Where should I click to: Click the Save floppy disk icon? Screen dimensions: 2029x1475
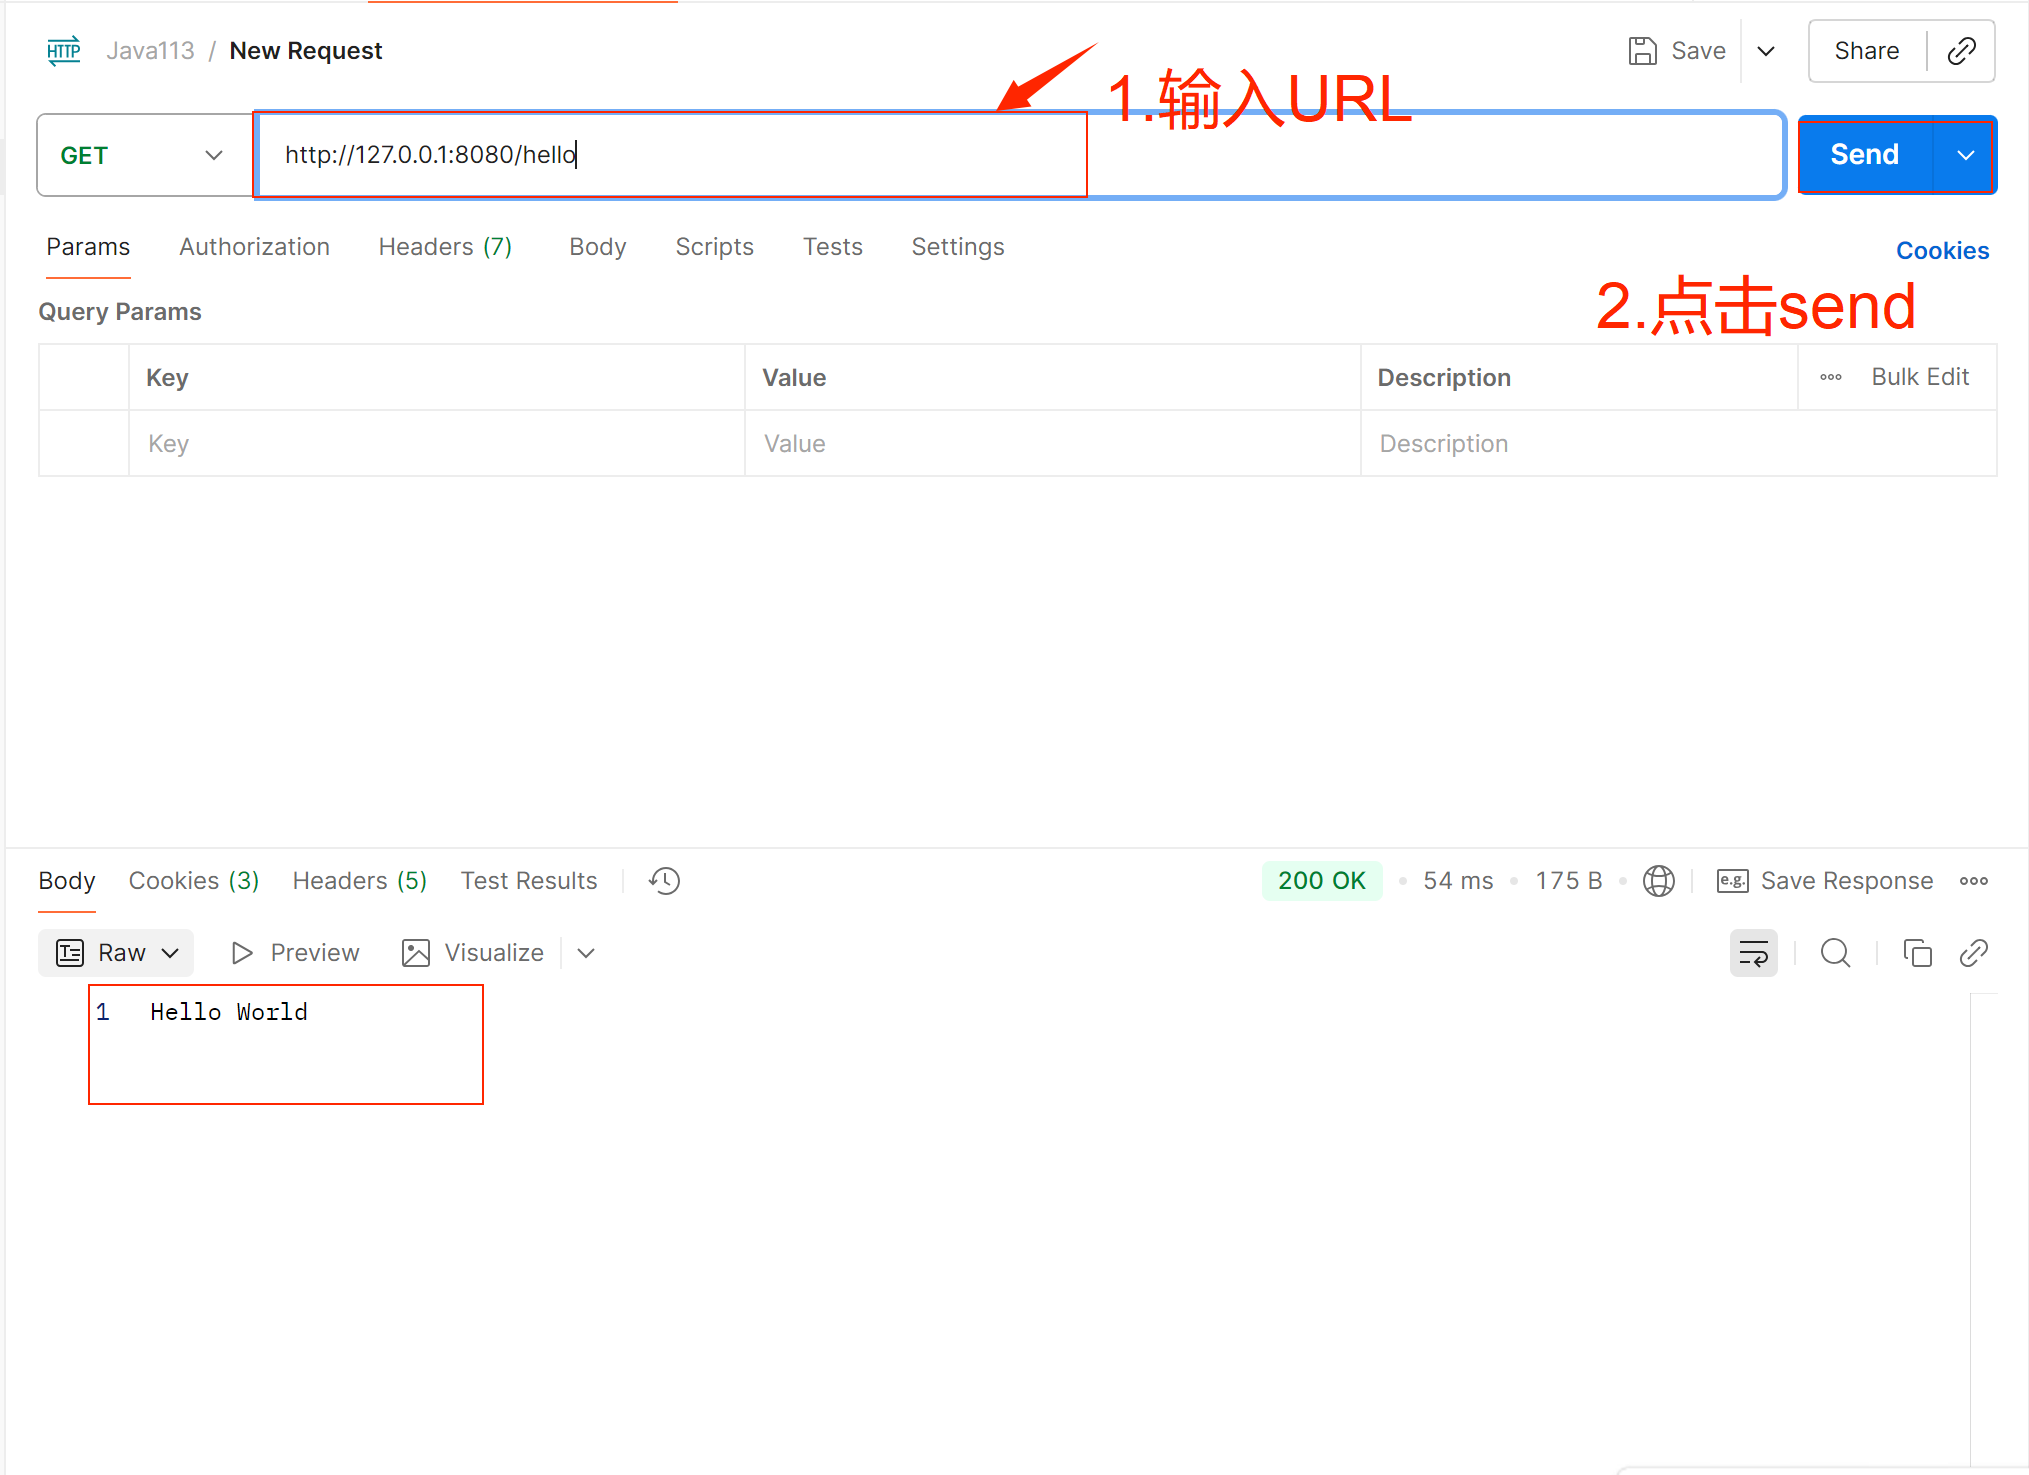click(x=1642, y=51)
